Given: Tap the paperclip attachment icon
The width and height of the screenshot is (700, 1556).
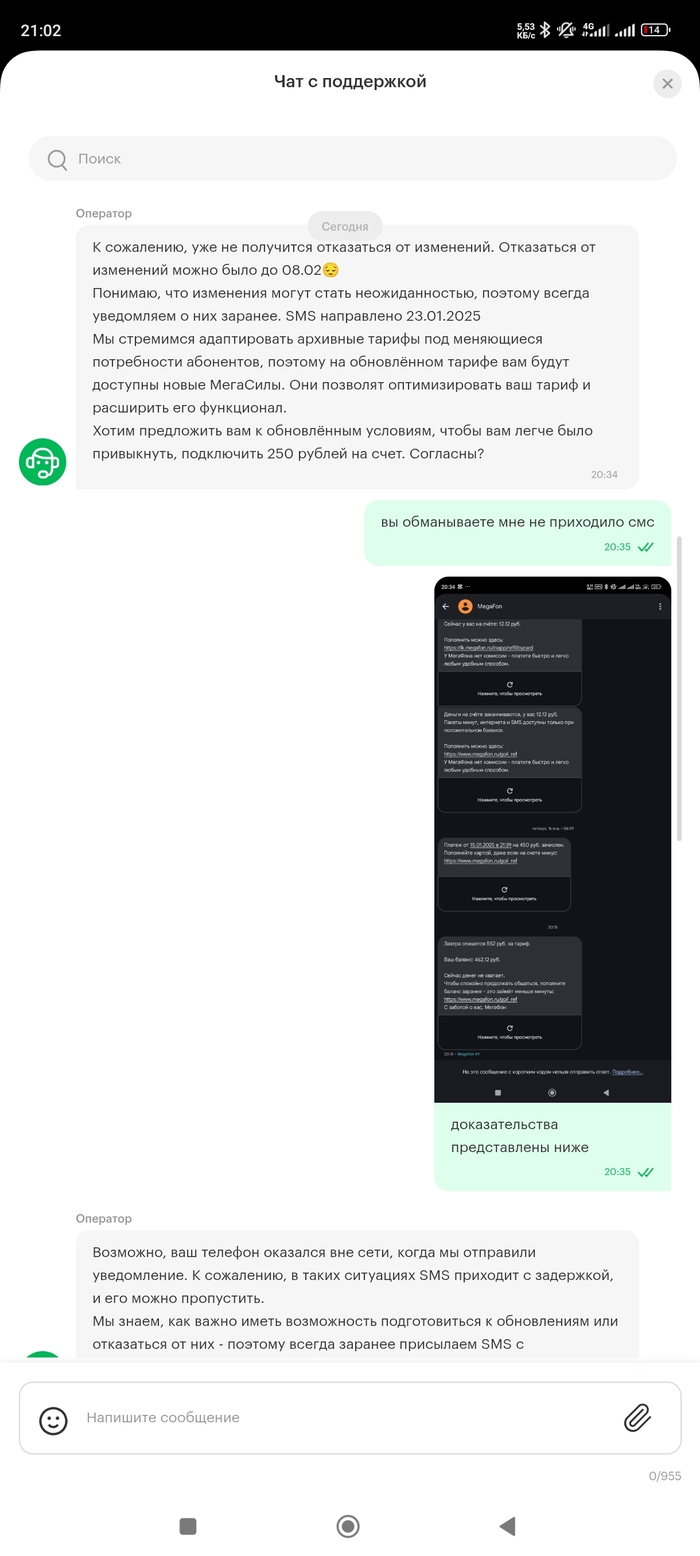Looking at the screenshot, I should pyautogui.click(x=637, y=1417).
